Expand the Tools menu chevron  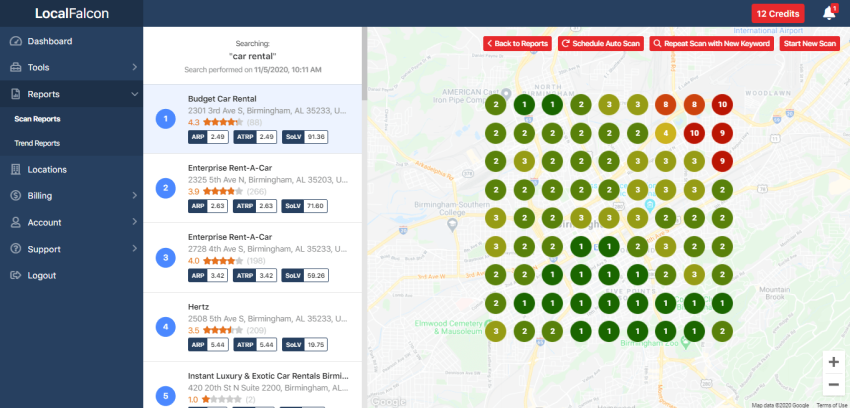pos(134,67)
